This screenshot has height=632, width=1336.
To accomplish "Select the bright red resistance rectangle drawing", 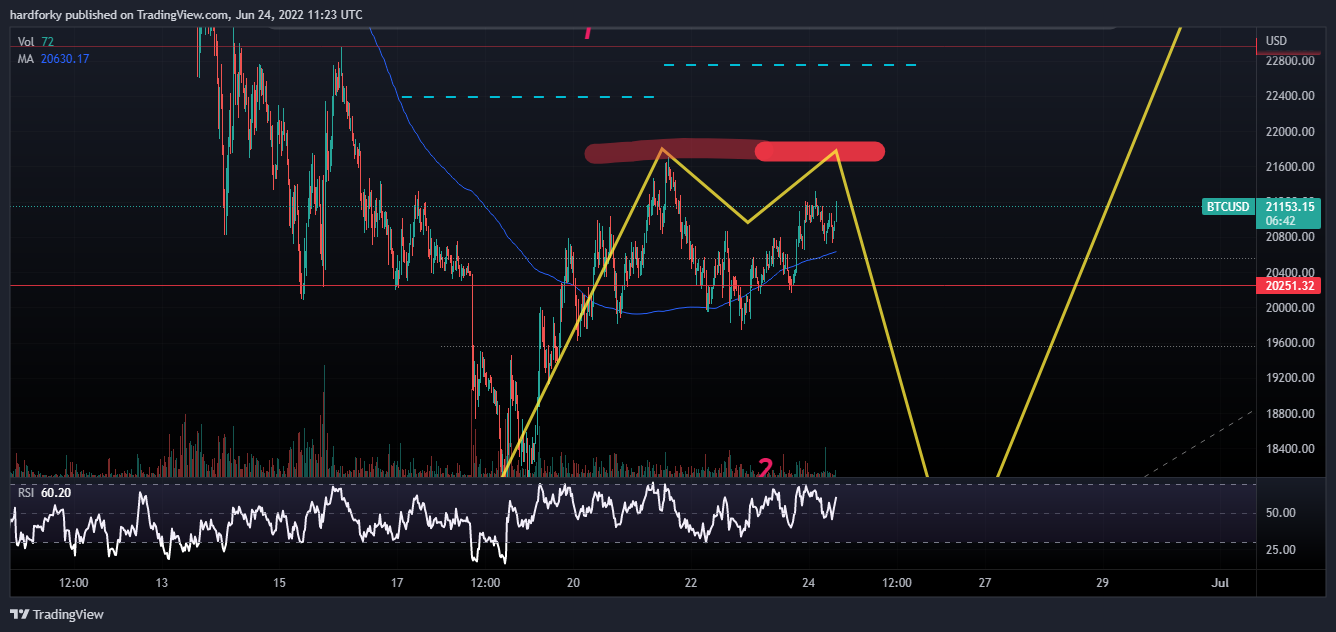I will (x=820, y=151).
